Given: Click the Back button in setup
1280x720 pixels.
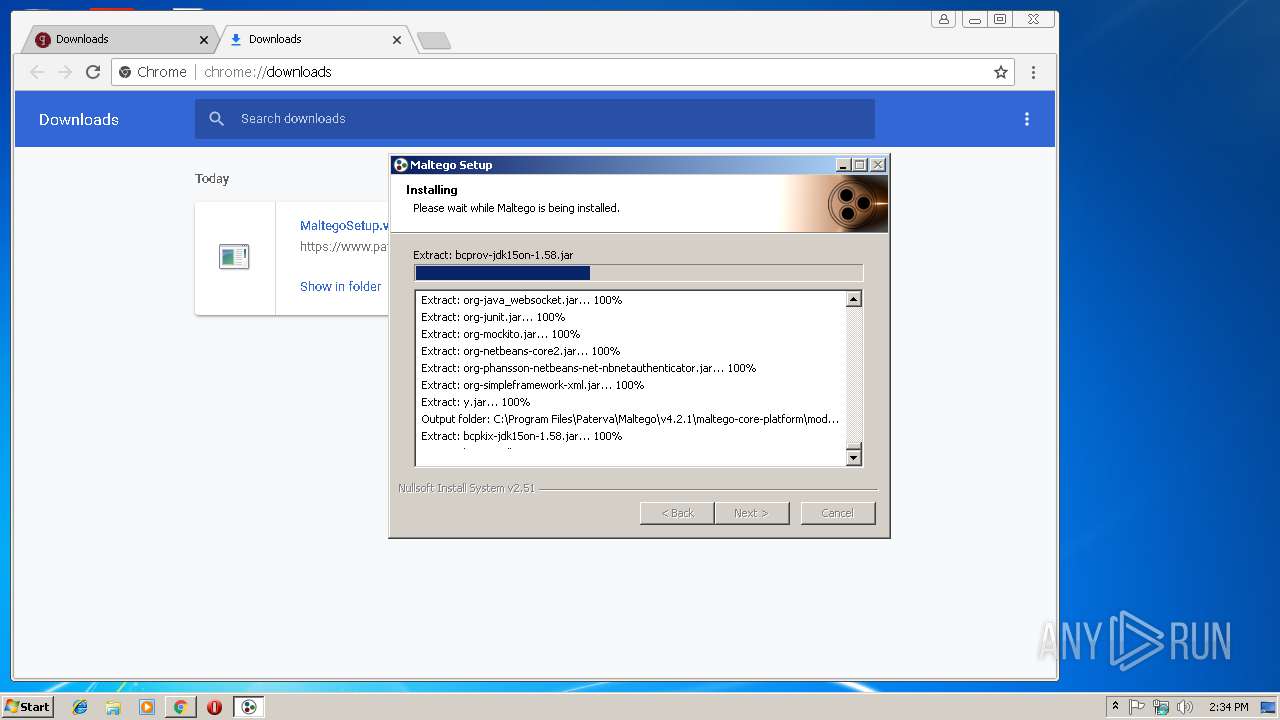Looking at the screenshot, I should pos(677,513).
